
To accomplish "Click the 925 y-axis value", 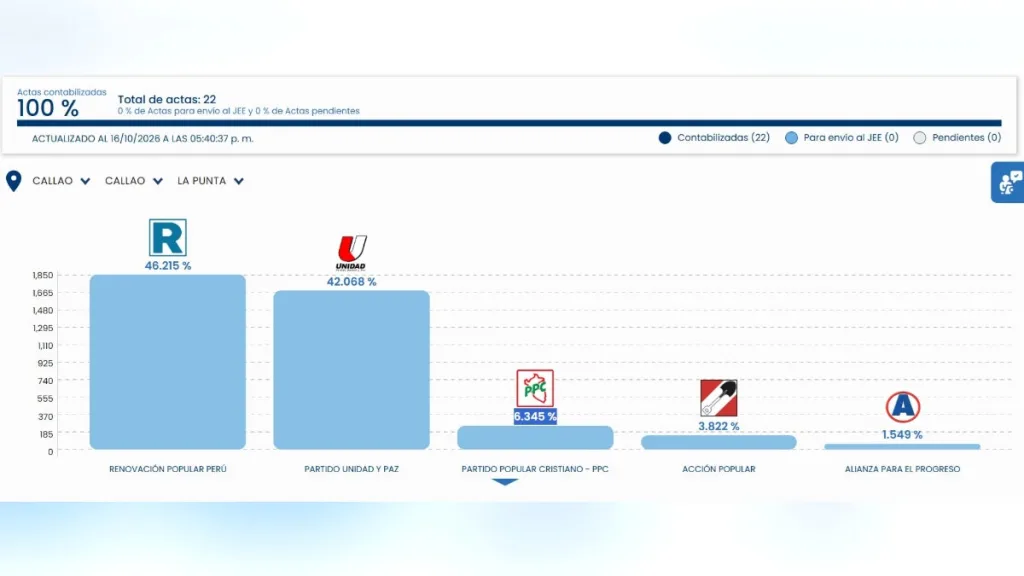I will tap(45, 363).
